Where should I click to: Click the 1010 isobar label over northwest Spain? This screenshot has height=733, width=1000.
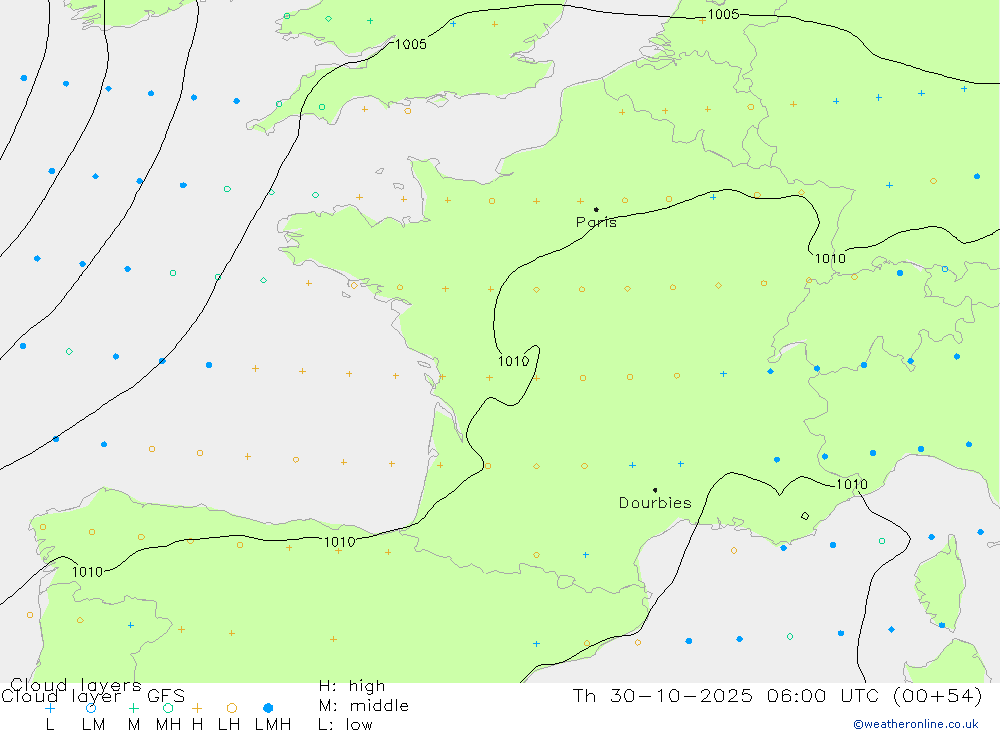point(87,572)
